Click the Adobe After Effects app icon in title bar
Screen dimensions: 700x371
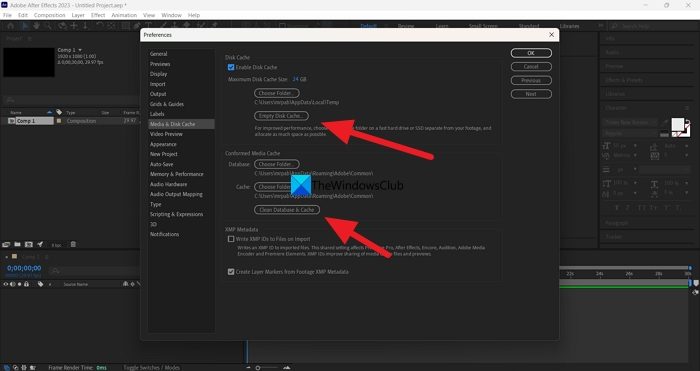[x=4, y=5]
